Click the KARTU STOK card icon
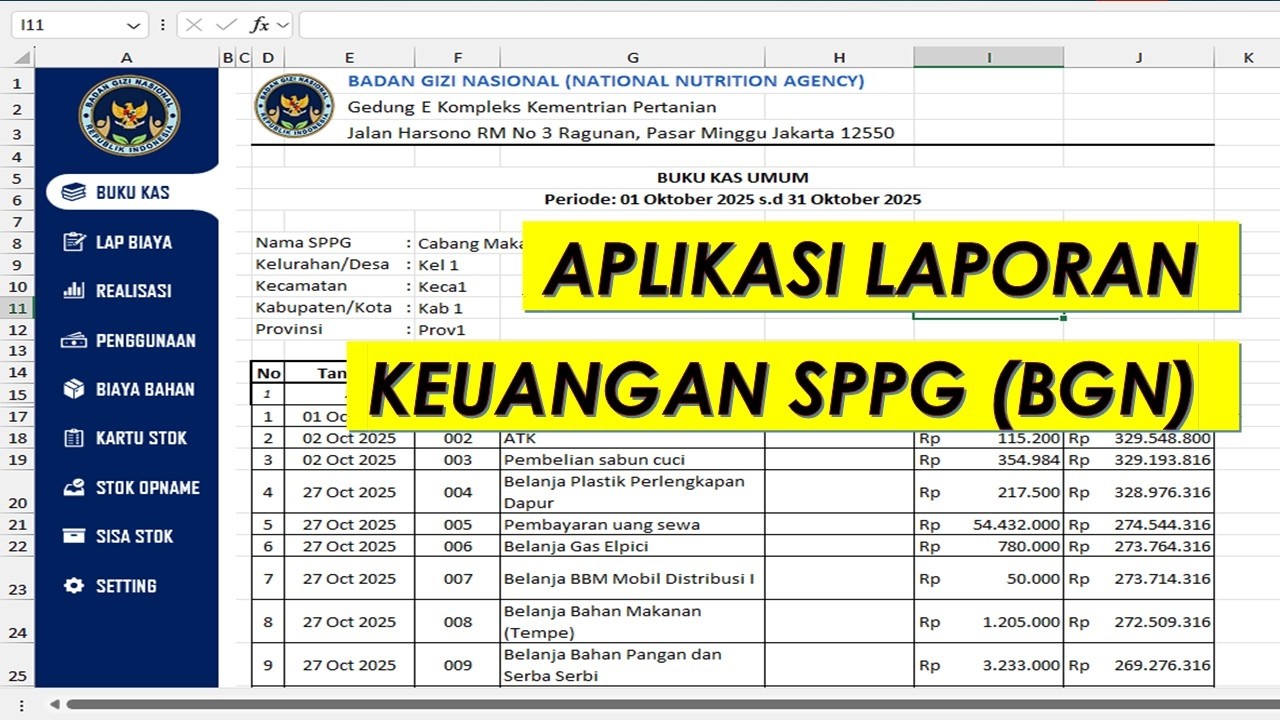 click(73, 438)
